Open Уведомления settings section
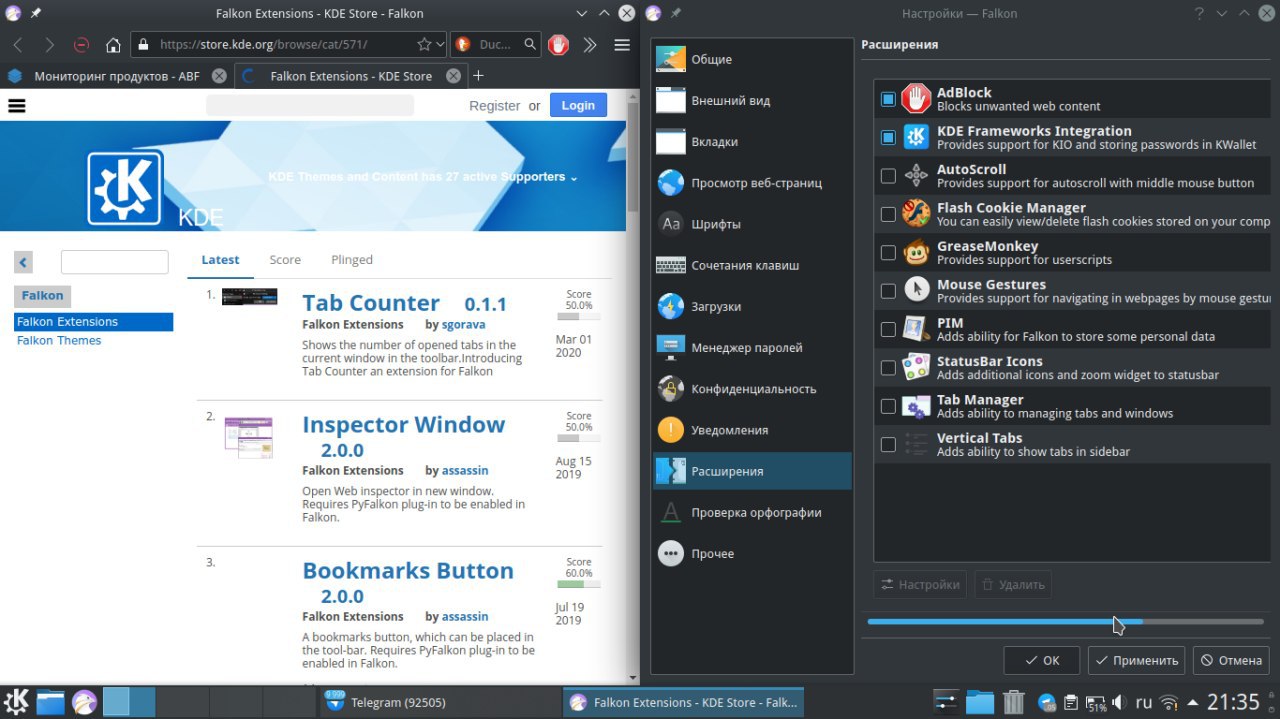This screenshot has height=719, width=1280. (x=752, y=430)
